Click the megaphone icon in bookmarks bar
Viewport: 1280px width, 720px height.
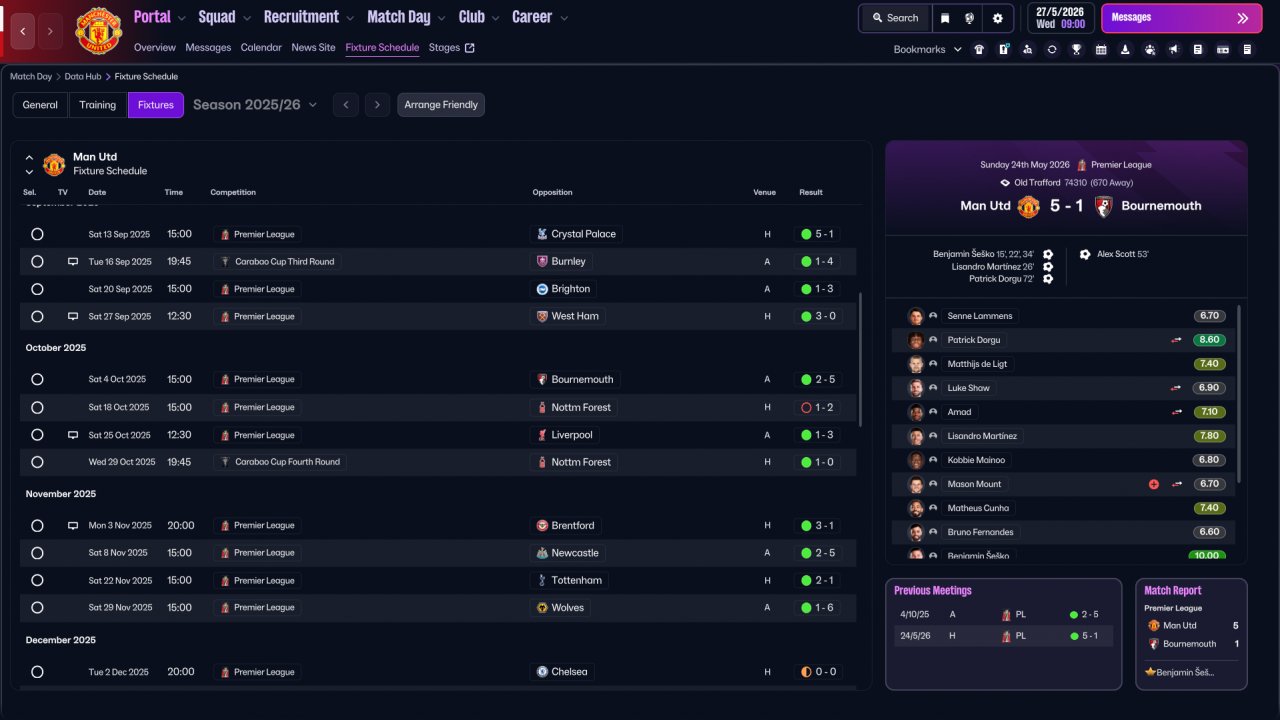point(1174,49)
